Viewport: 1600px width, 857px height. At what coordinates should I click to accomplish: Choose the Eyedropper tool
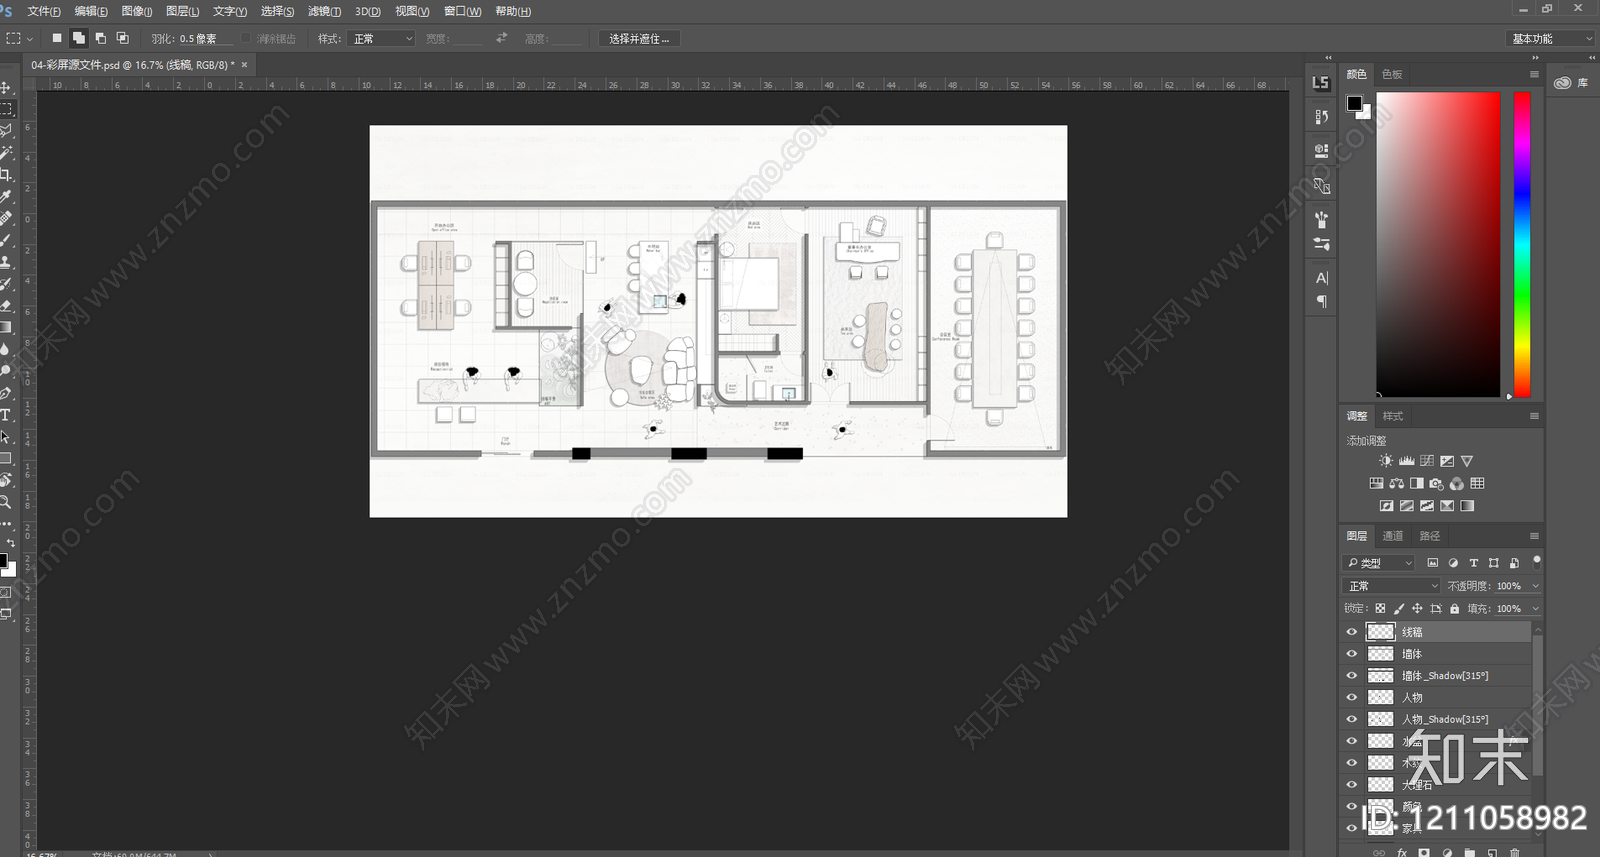coord(5,197)
